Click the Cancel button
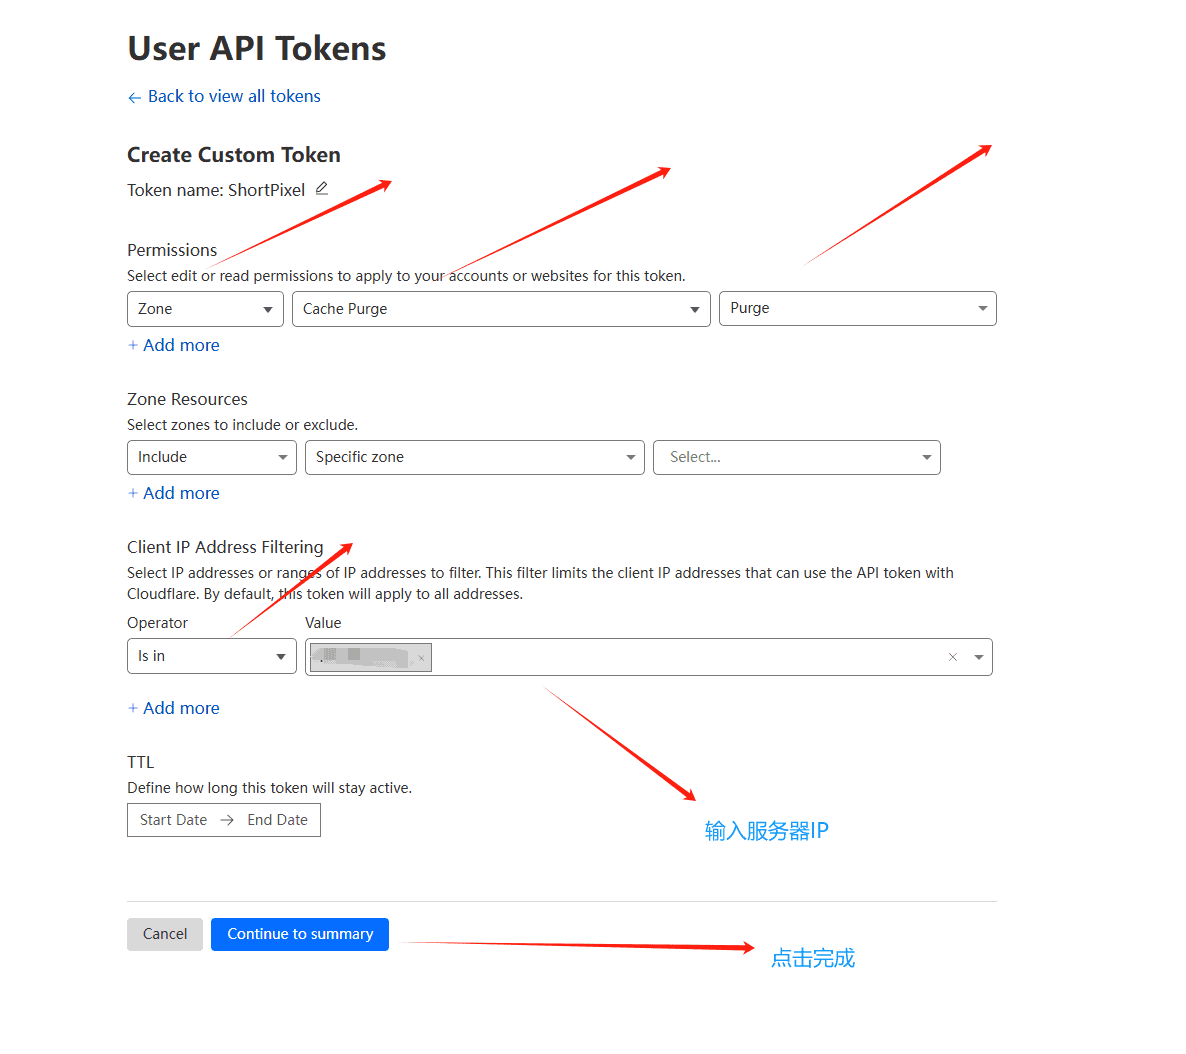Image resolution: width=1186 pixels, height=1054 pixels. (165, 934)
